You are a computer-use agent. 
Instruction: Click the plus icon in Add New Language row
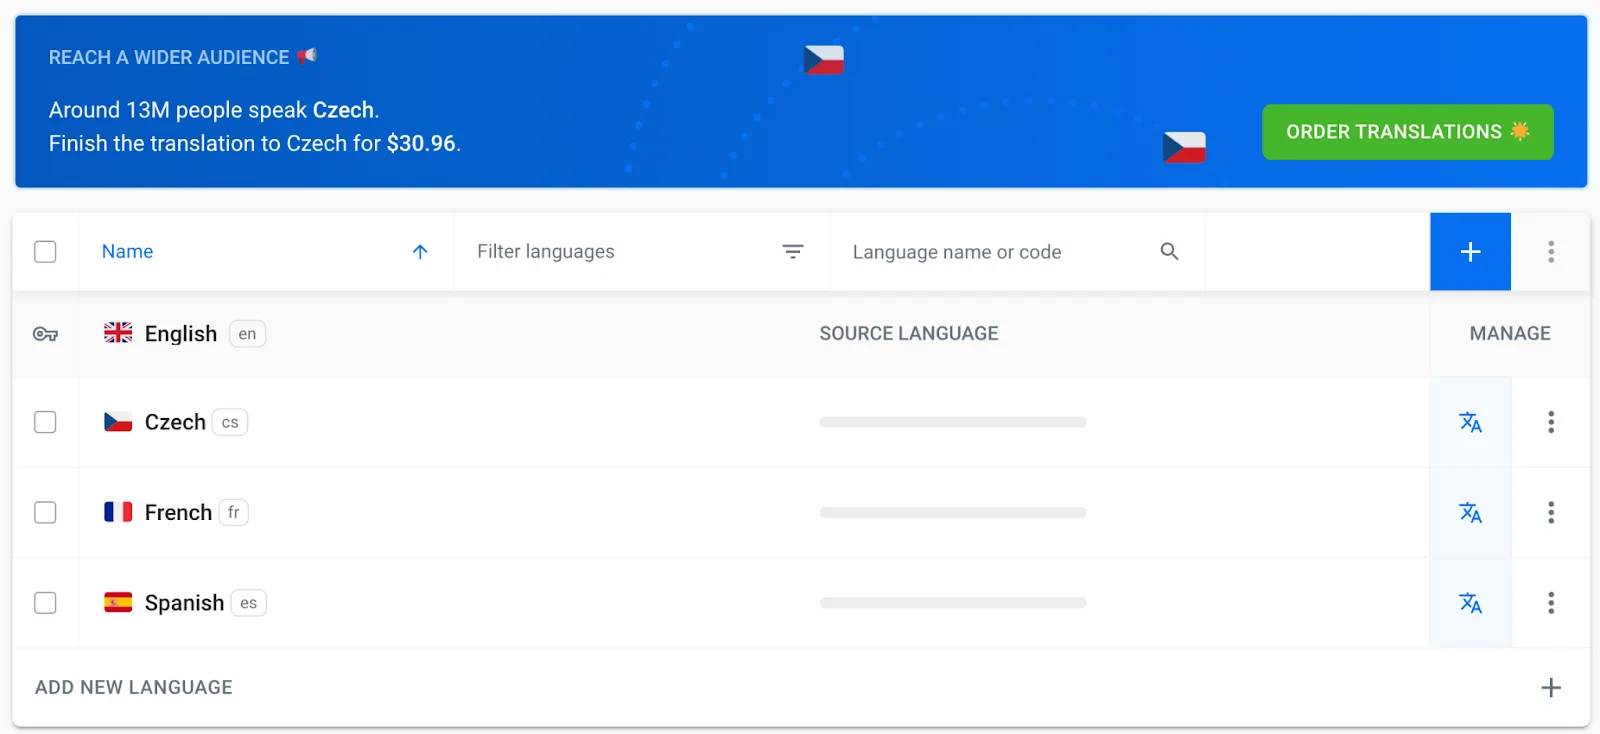(1550, 688)
